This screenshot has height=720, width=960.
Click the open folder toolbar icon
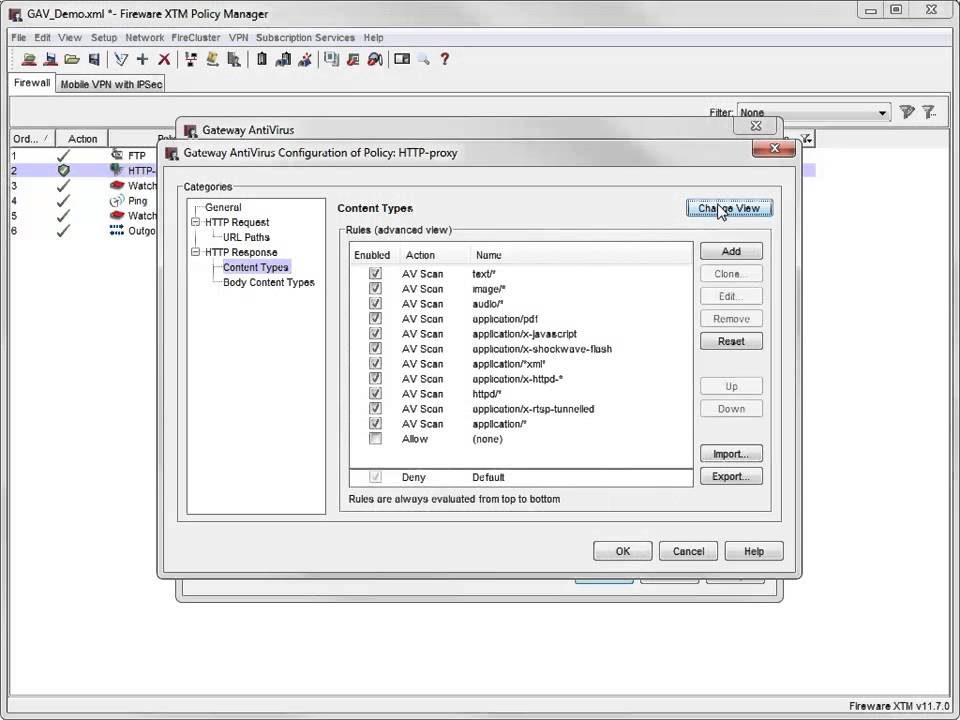(72, 59)
